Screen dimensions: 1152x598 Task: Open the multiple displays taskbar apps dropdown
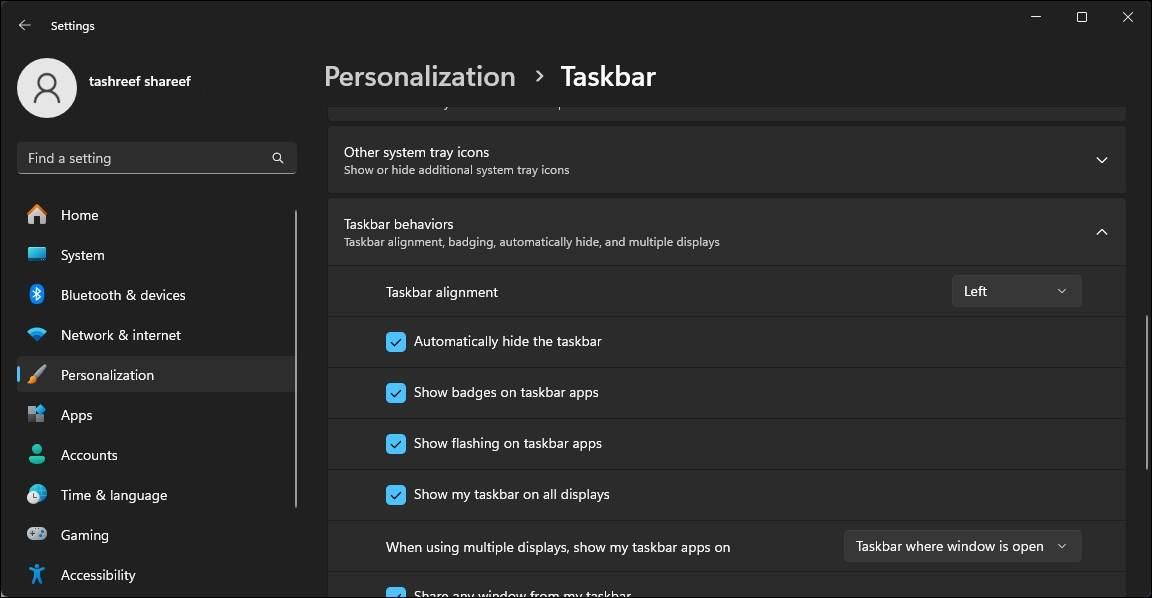(961, 545)
